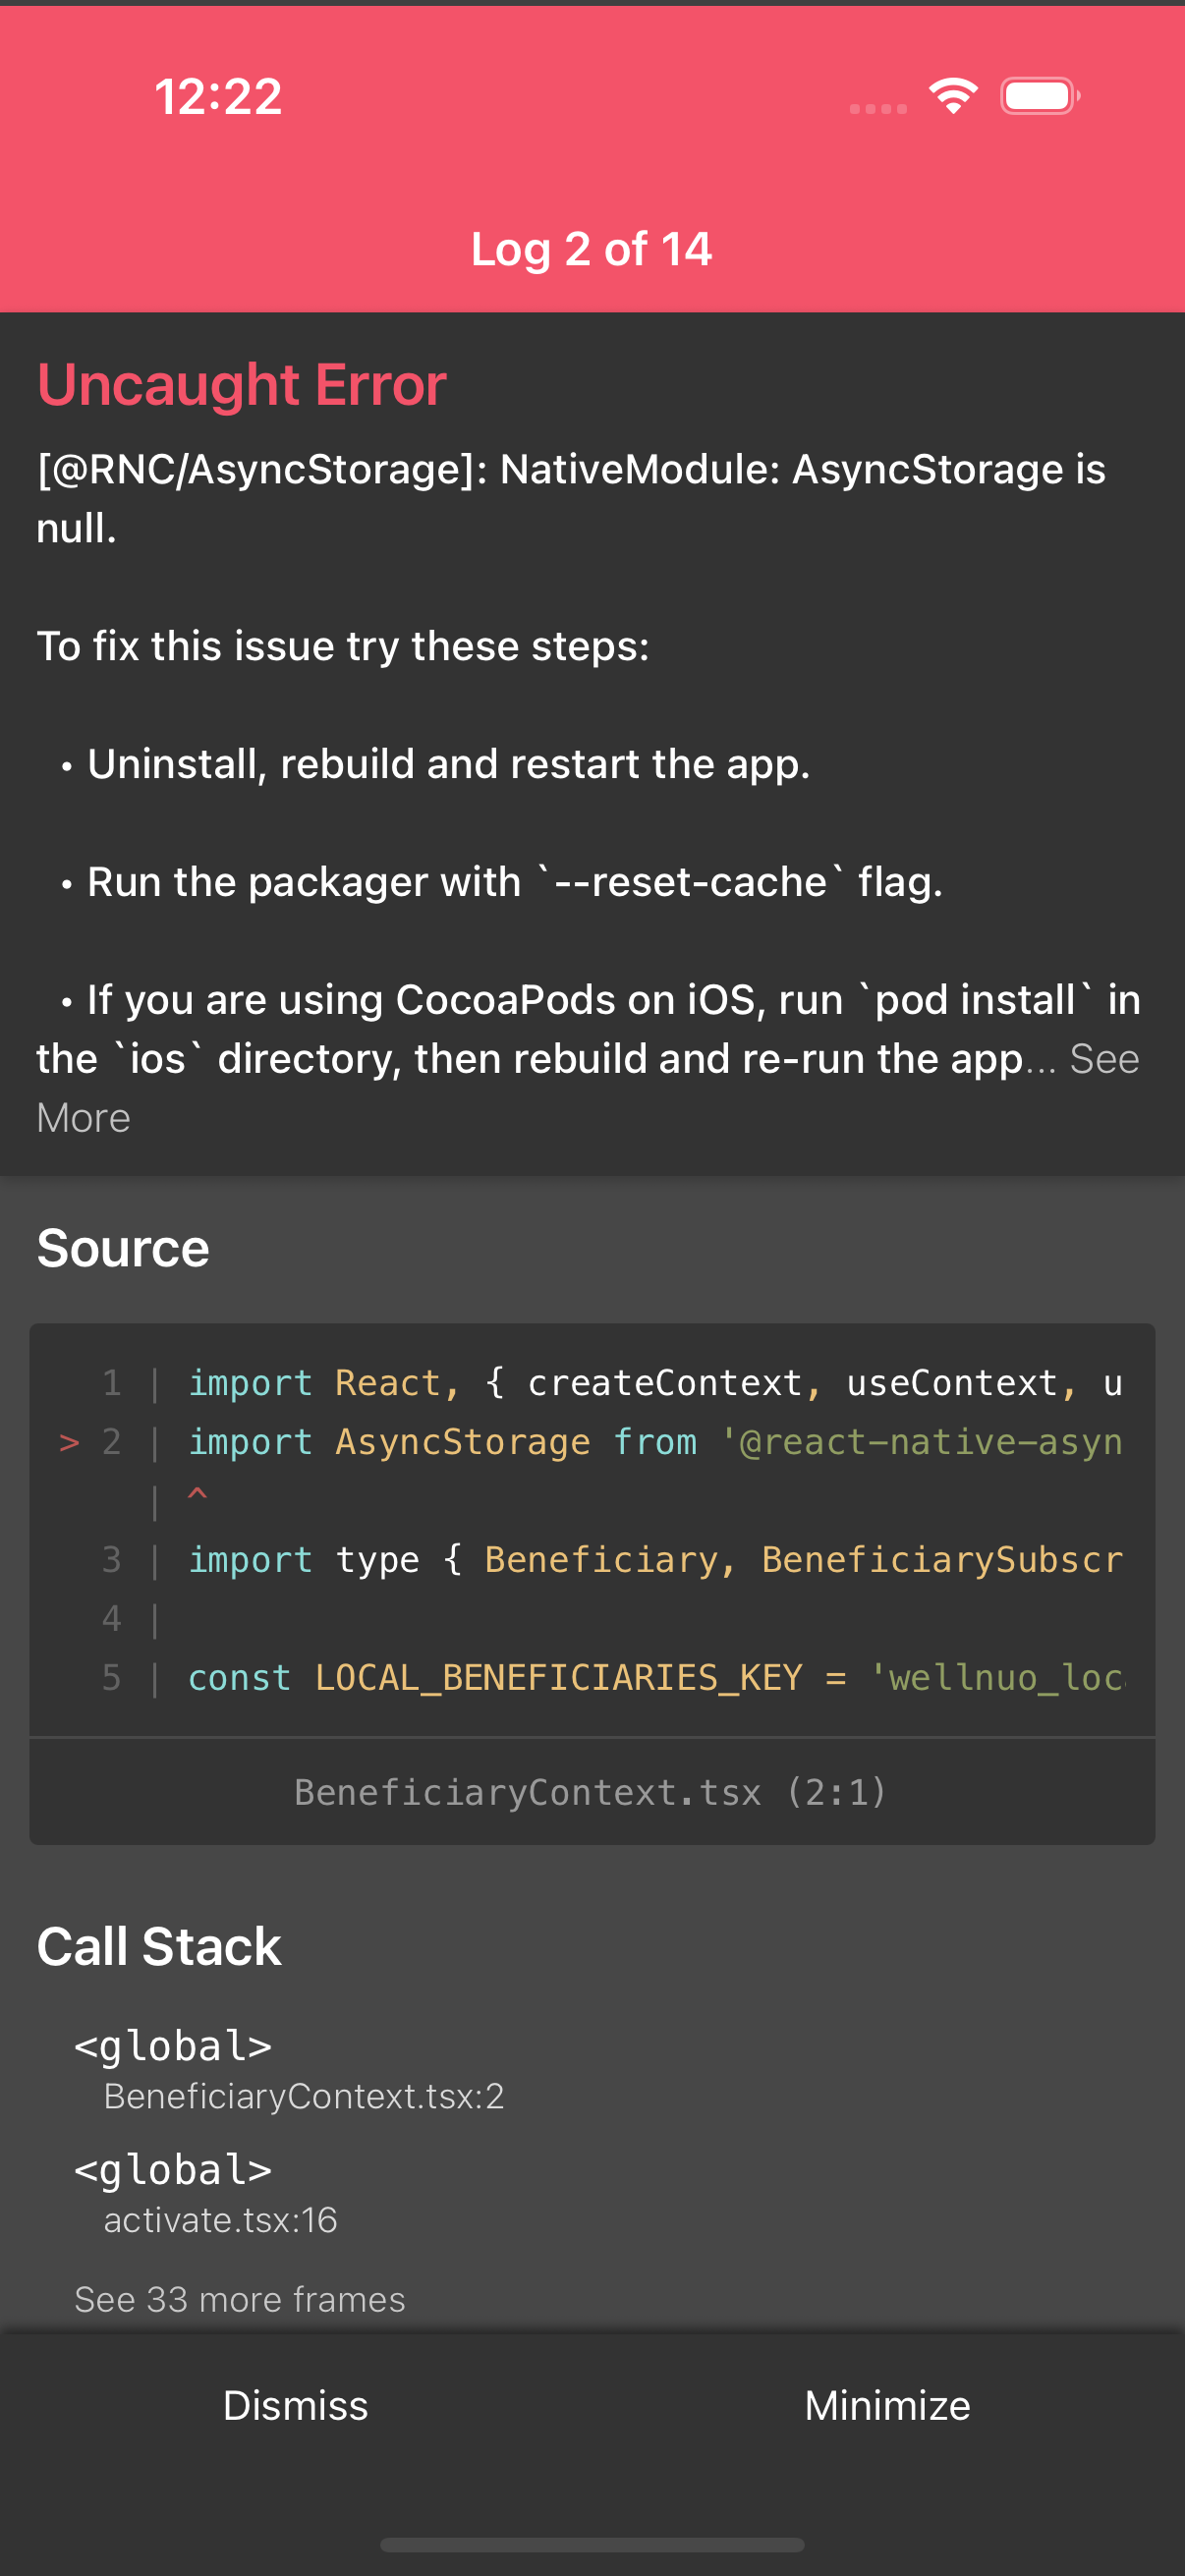Click the import React code line

pyautogui.click(x=654, y=1383)
